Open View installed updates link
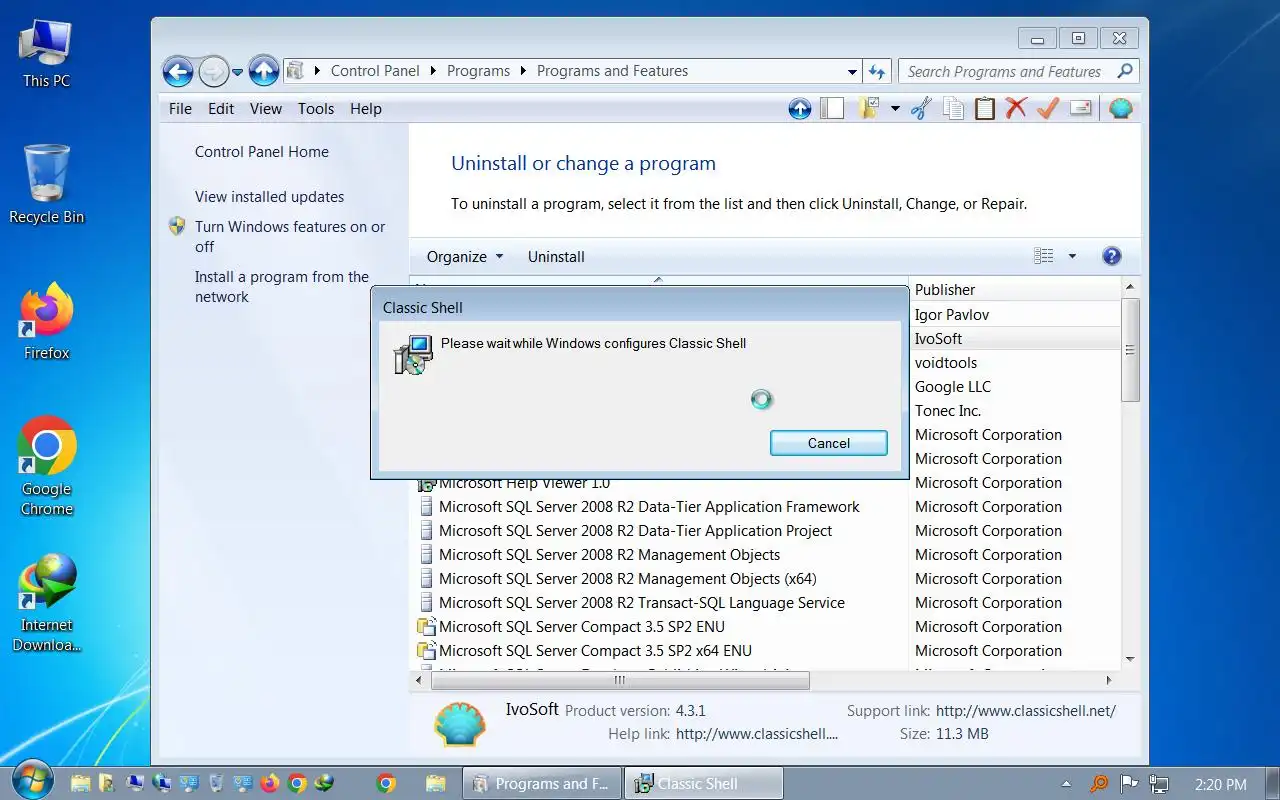This screenshot has height=800, width=1280. 269,197
